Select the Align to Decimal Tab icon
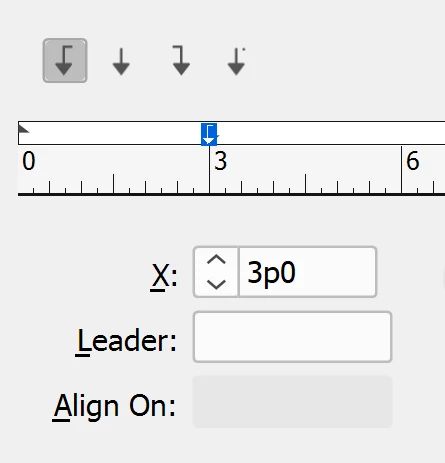 point(236,61)
